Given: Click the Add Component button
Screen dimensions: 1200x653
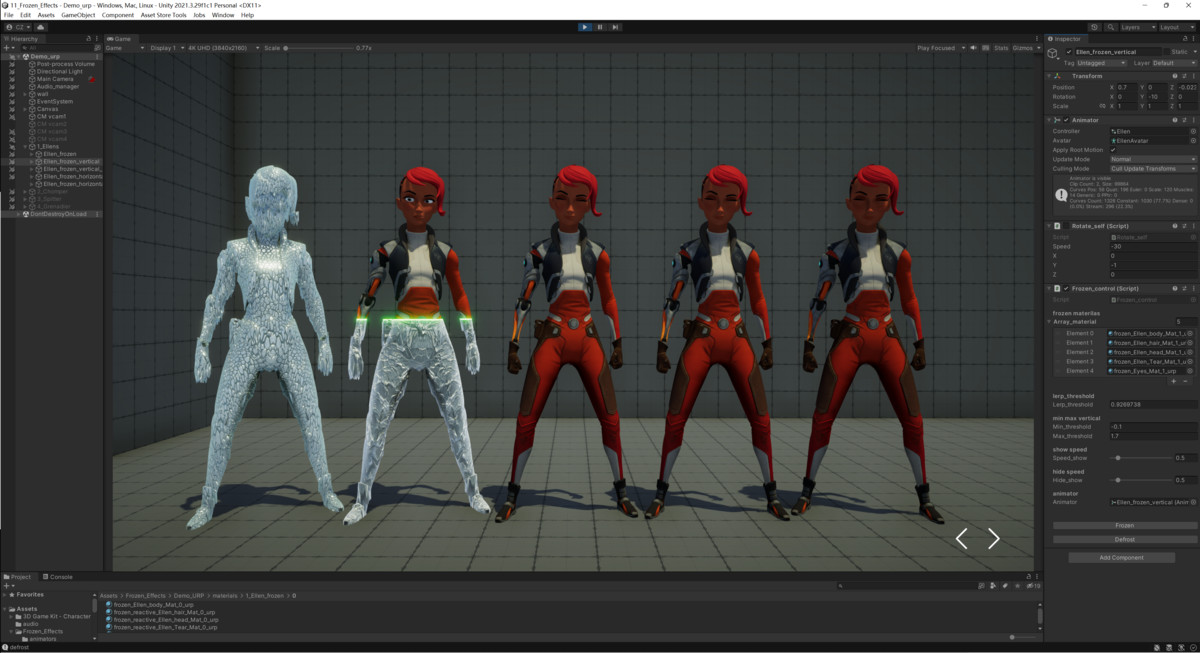Looking at the screenshot, I should tap(1121, 558).
